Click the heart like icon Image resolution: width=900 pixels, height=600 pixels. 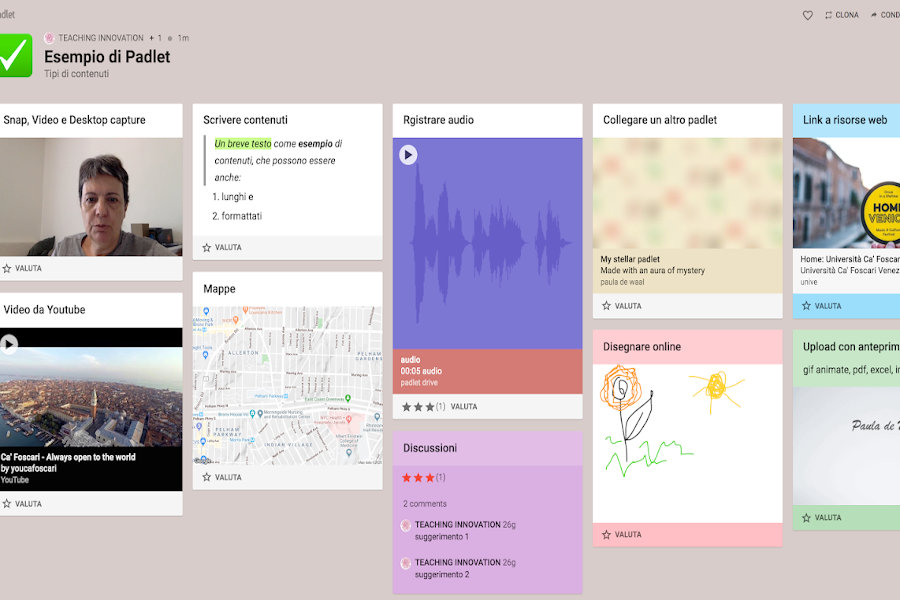(808, 16)
